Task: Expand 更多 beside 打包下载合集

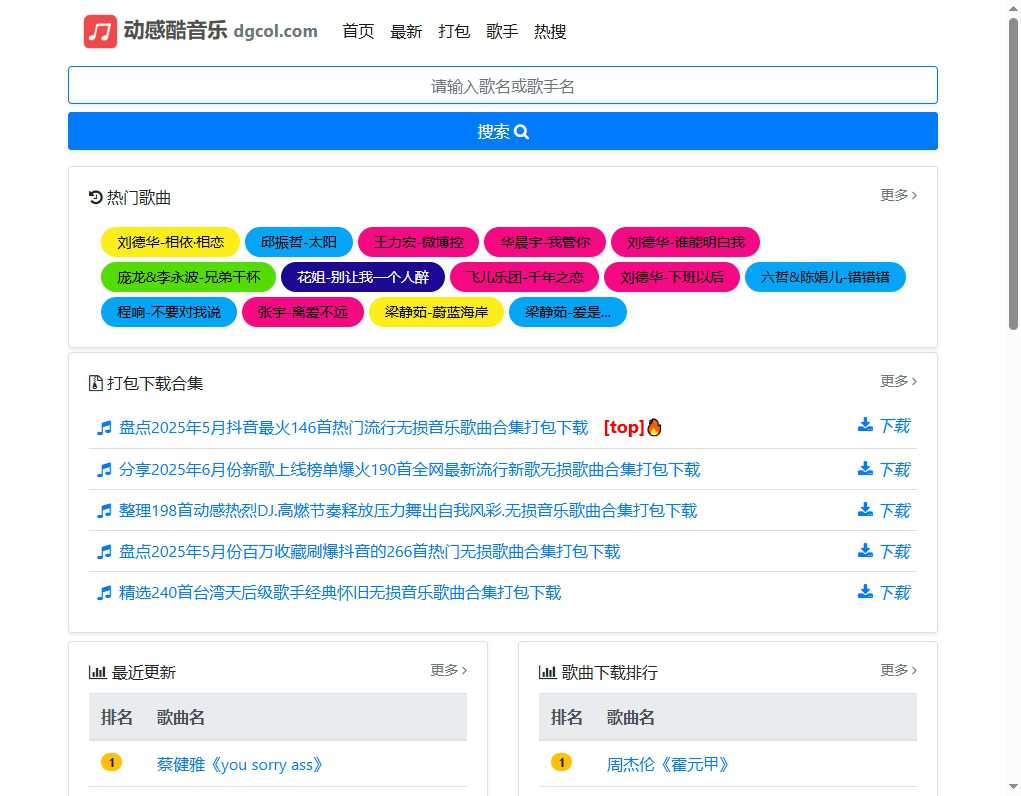Action: (x=896, y=380)
